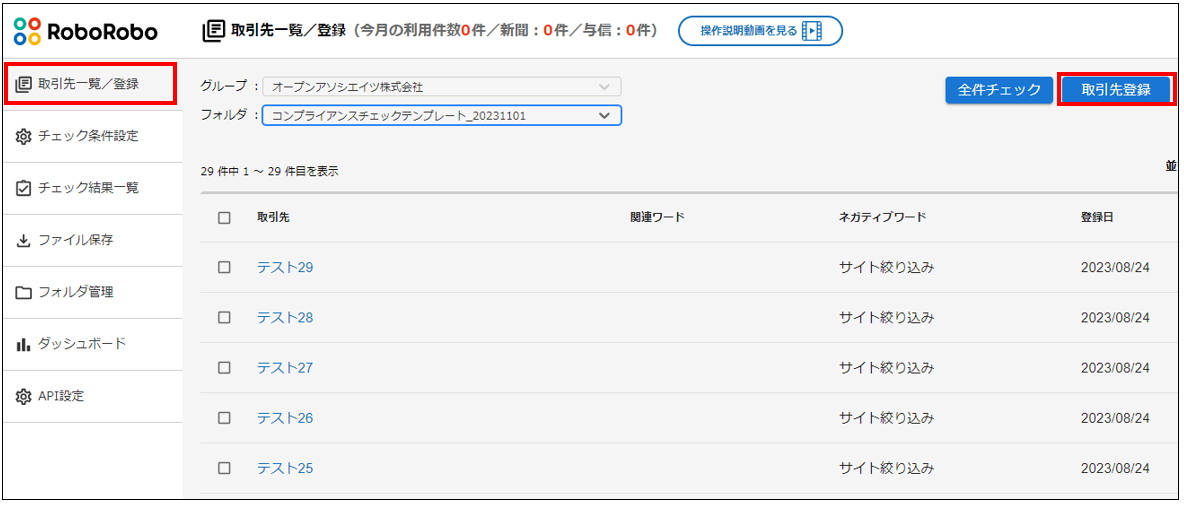The width and height of the screenshot is (1184, 505).
Task: Toggle the select-all checkbox in table header
Action: [x=224, y=217]
